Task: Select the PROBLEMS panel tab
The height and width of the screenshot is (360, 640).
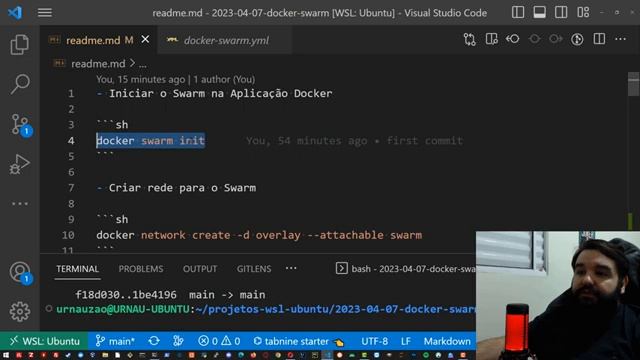Action: point(141,269)
